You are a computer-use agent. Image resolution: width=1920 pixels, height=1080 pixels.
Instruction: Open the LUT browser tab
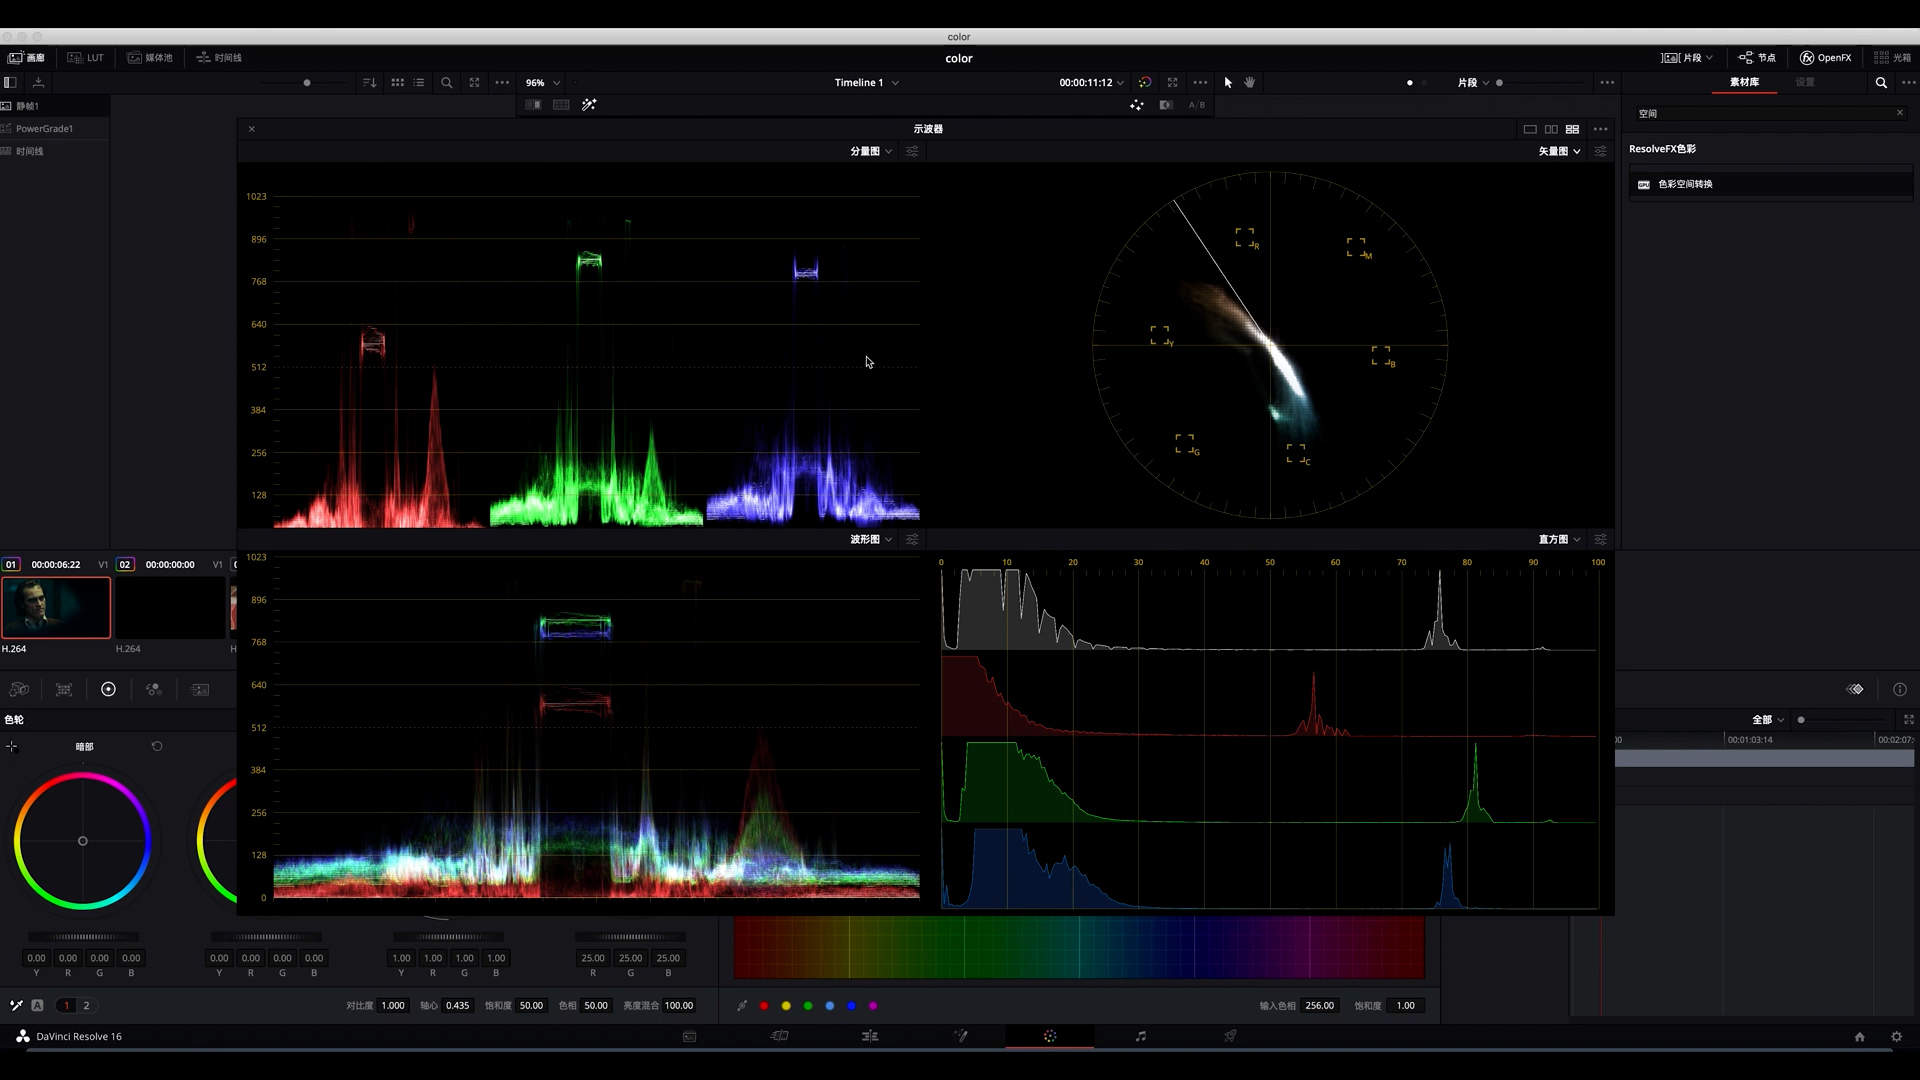86,58
